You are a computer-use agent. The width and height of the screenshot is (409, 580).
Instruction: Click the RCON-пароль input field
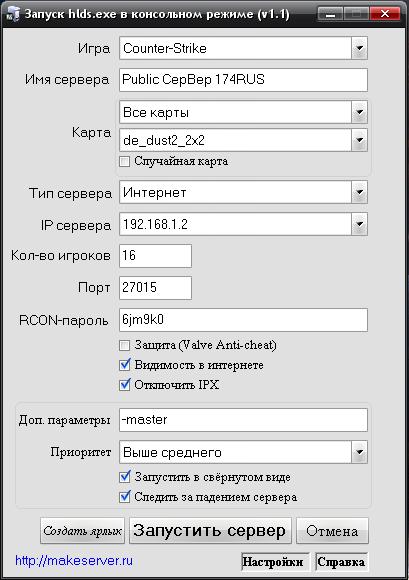(x=243, y=320)
